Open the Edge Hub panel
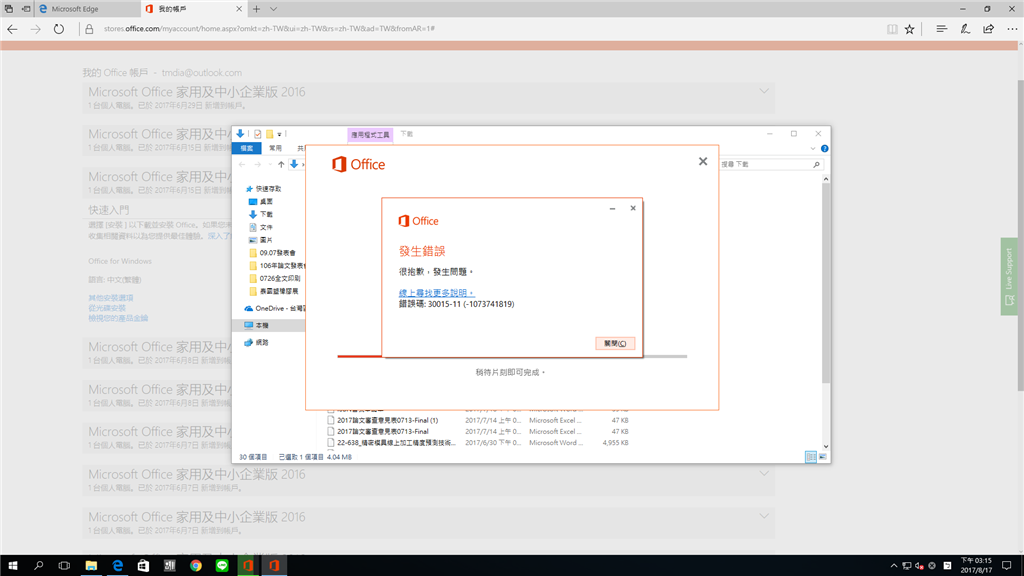 click(x=942, y=29)
